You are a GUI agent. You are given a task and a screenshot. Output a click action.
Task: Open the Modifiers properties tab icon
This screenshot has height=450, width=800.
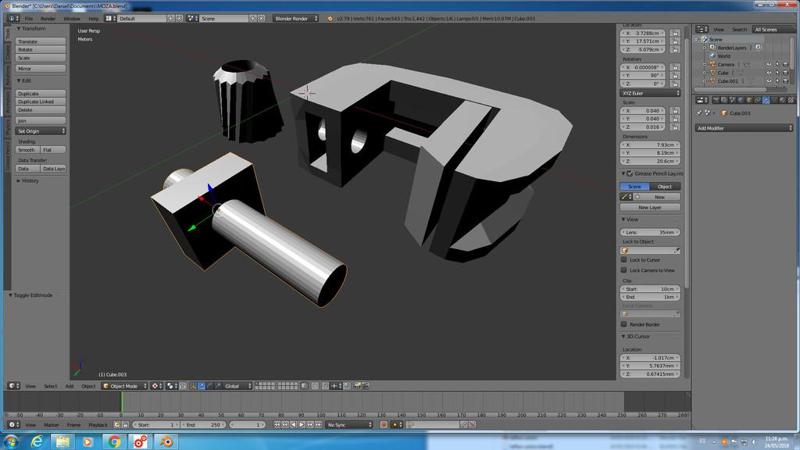point(766,100)
